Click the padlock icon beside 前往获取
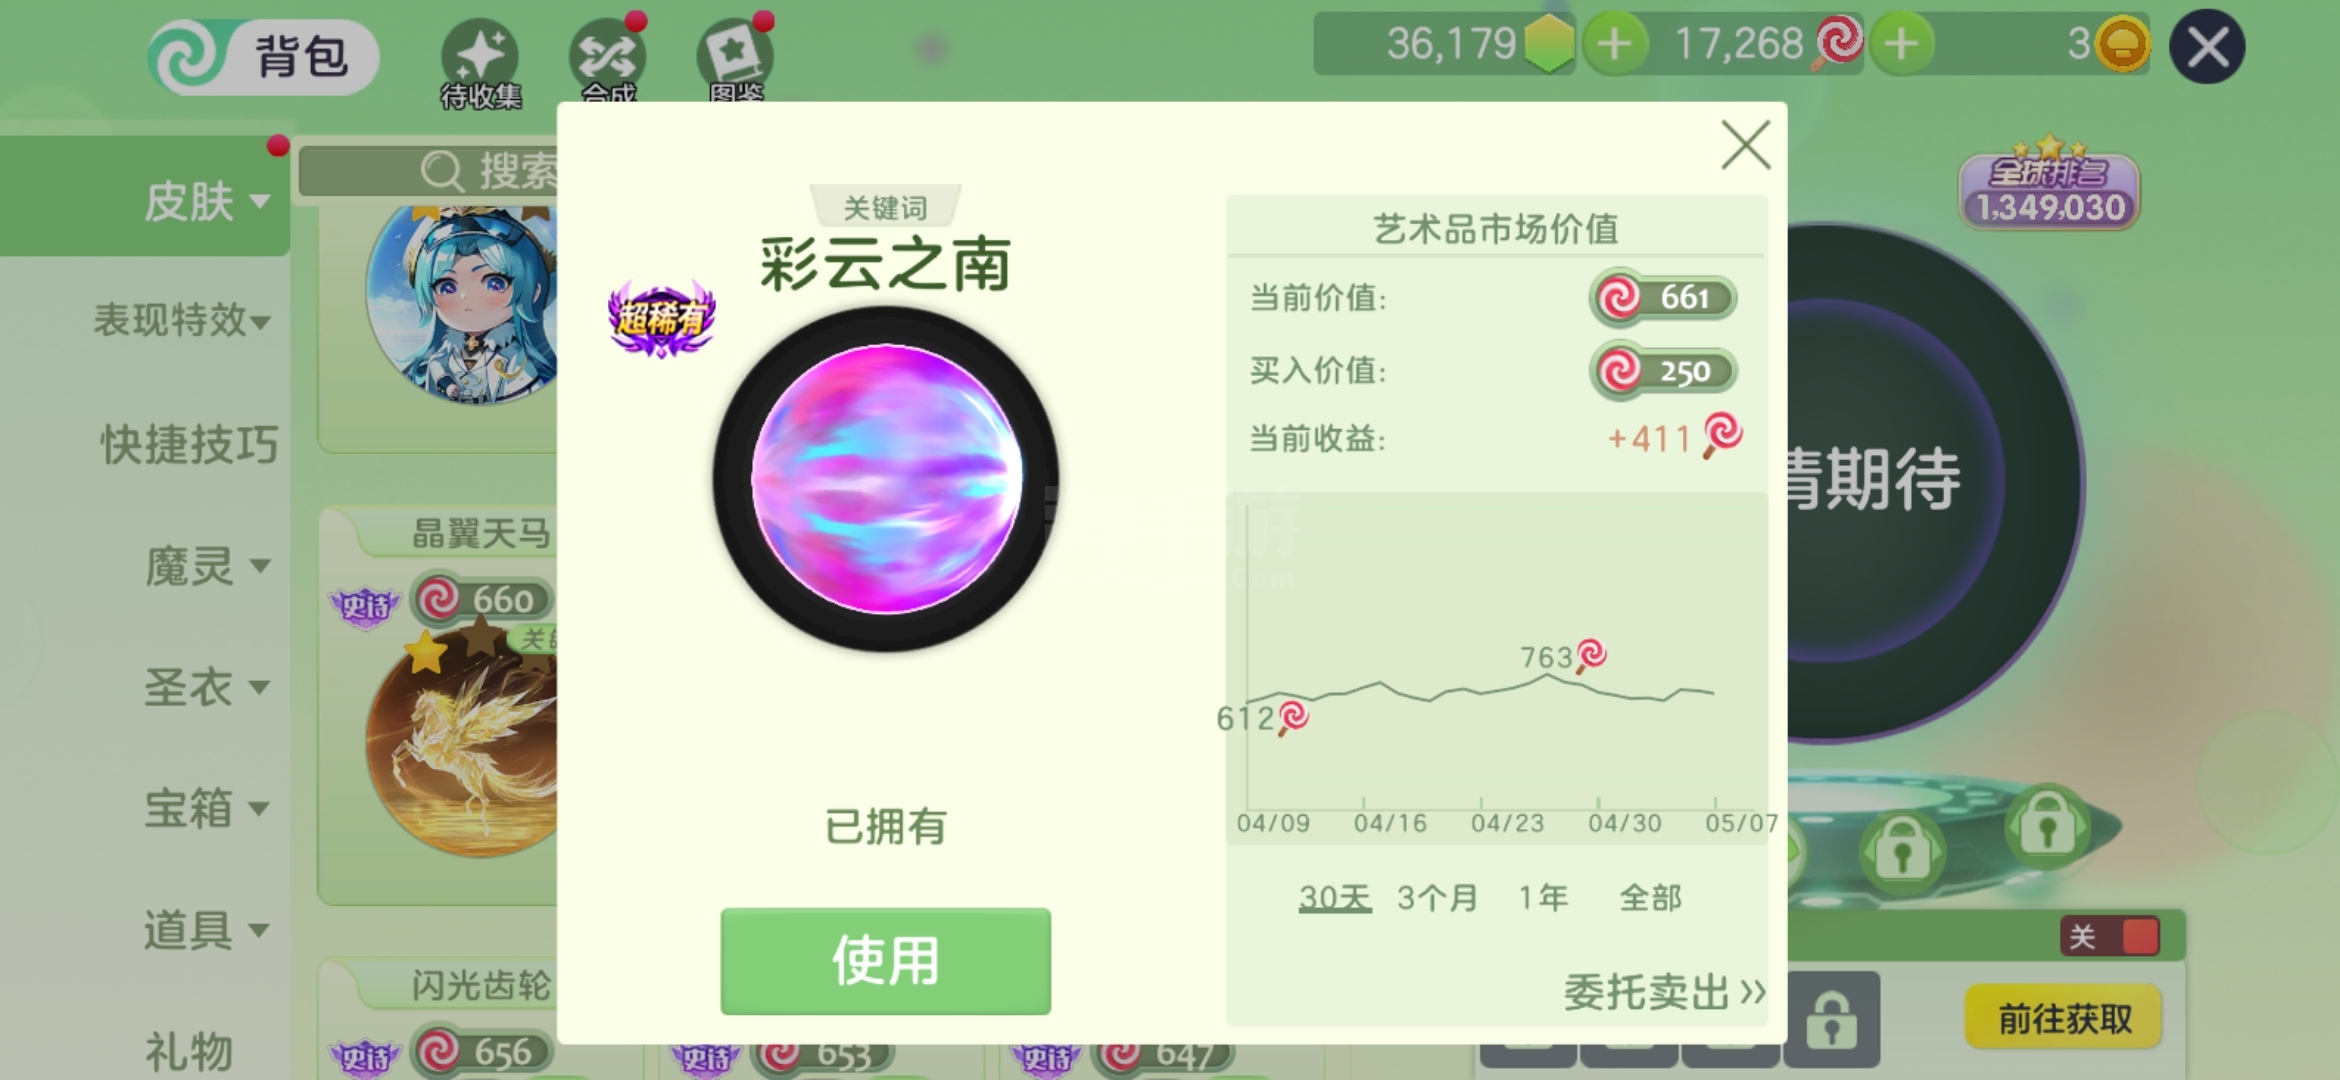The image size is (2340, 1080). [x=1831, y=1018]
